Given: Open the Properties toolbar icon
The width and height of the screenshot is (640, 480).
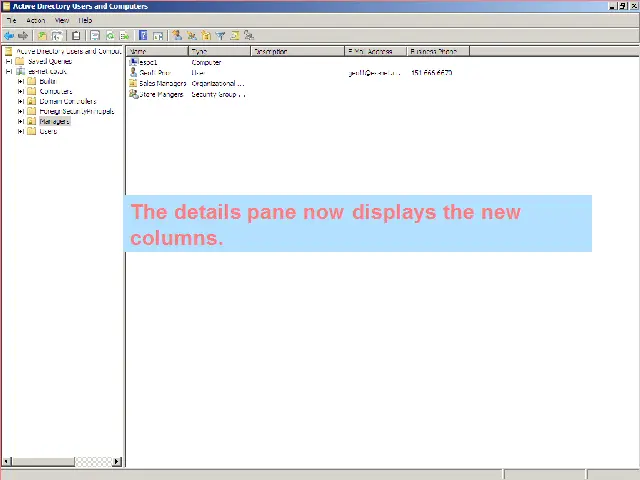Looking at the screenshot, I should click(x=95, y=36).
